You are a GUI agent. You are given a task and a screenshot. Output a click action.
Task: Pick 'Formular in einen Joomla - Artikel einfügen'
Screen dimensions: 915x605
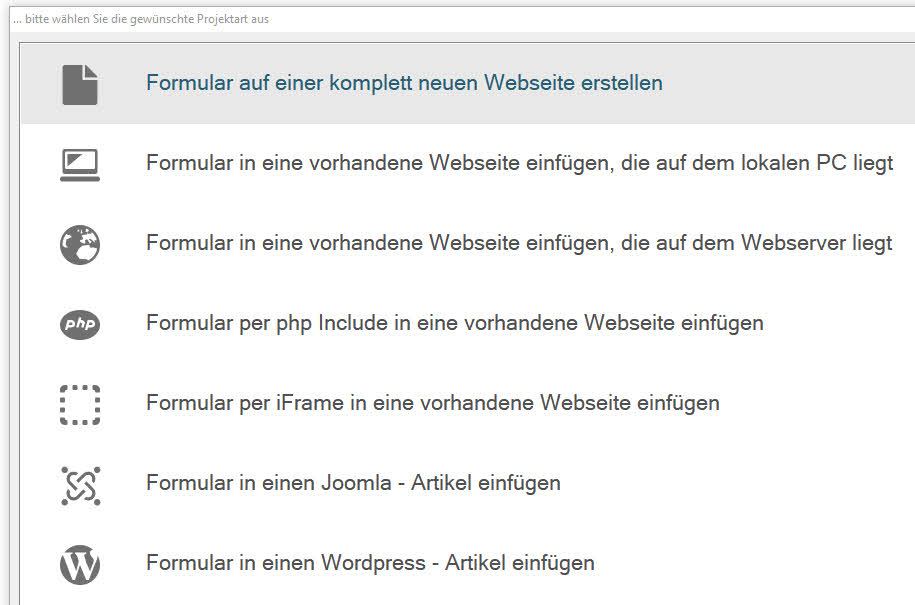click(353, 483)
